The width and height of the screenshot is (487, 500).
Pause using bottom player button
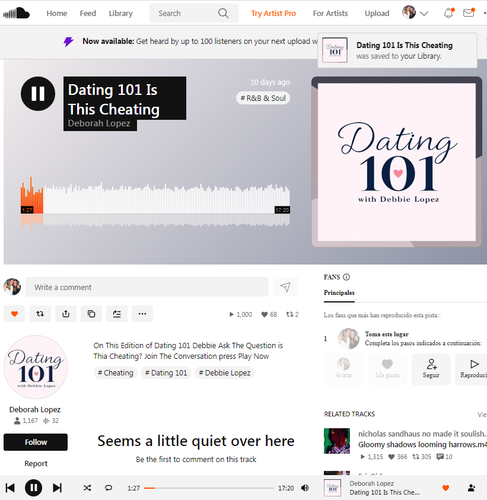pos(33,488)
